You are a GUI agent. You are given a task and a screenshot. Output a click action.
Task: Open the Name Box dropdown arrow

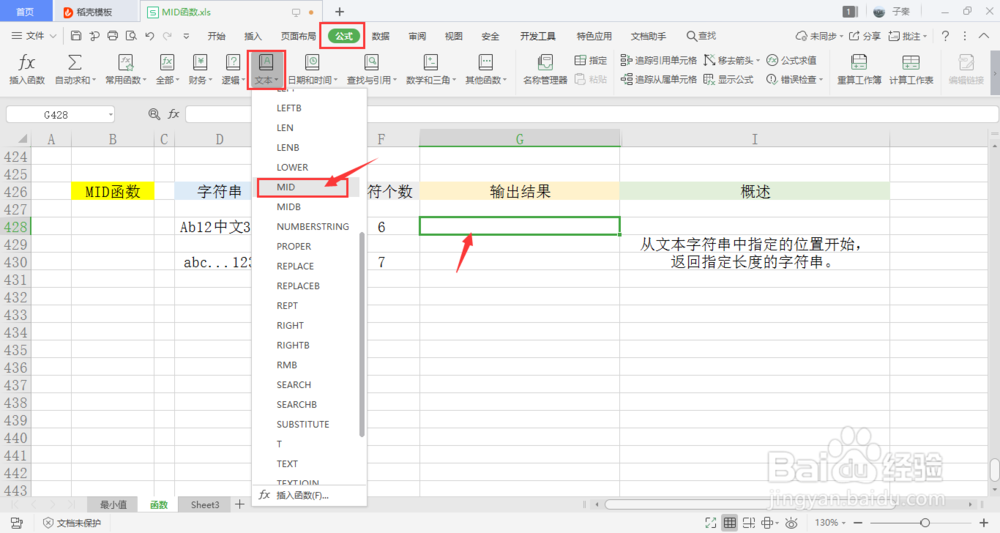[110, 115]
